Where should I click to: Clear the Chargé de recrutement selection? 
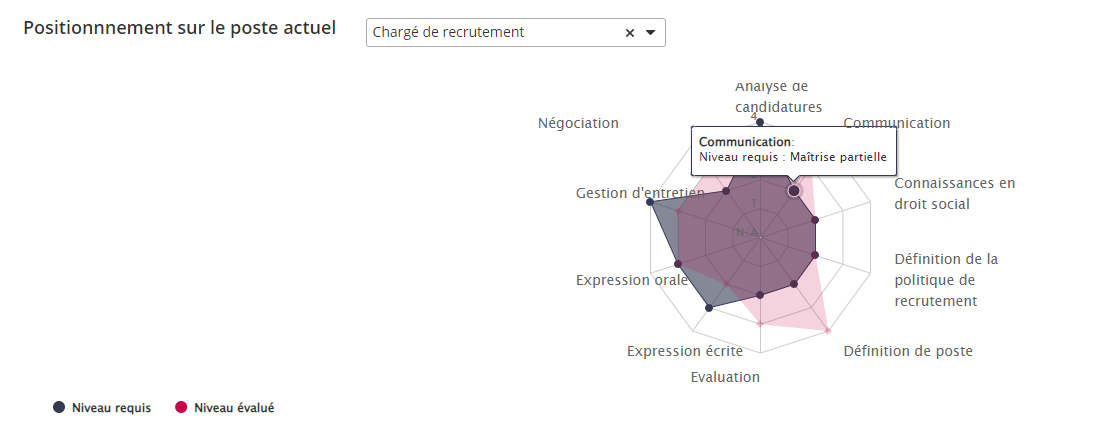(630, 33)
